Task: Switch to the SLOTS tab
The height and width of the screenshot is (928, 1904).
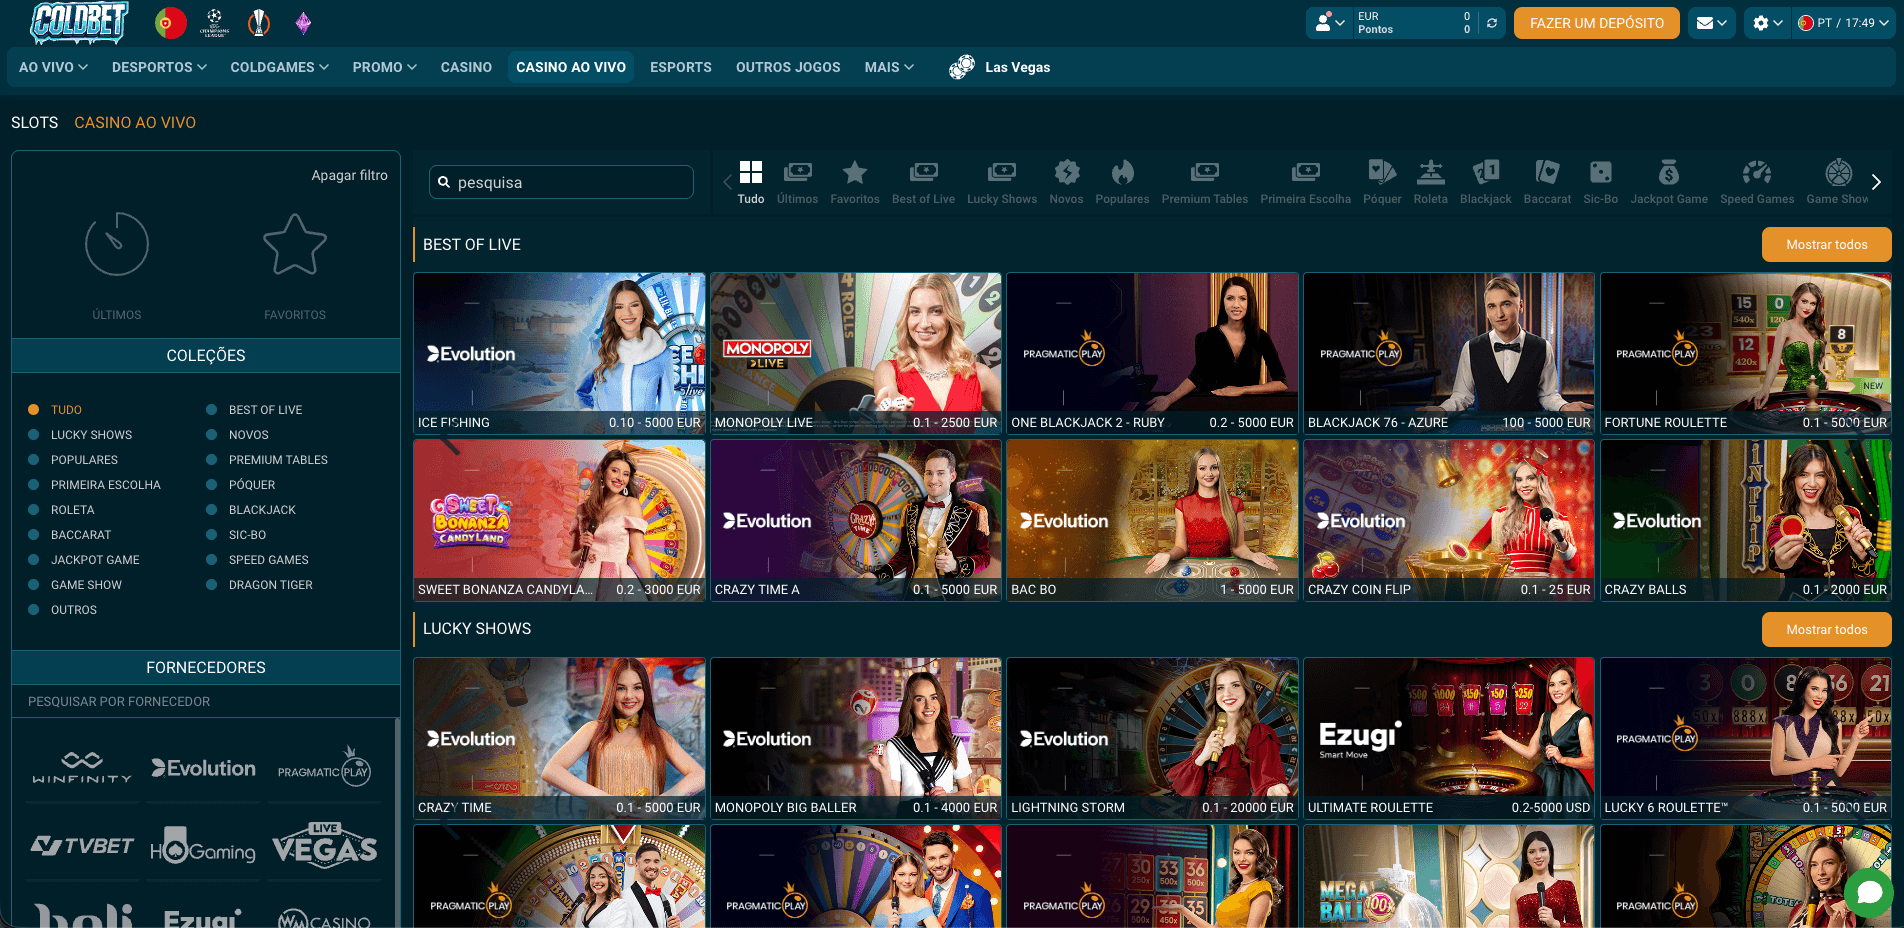Action: point(35,122)
